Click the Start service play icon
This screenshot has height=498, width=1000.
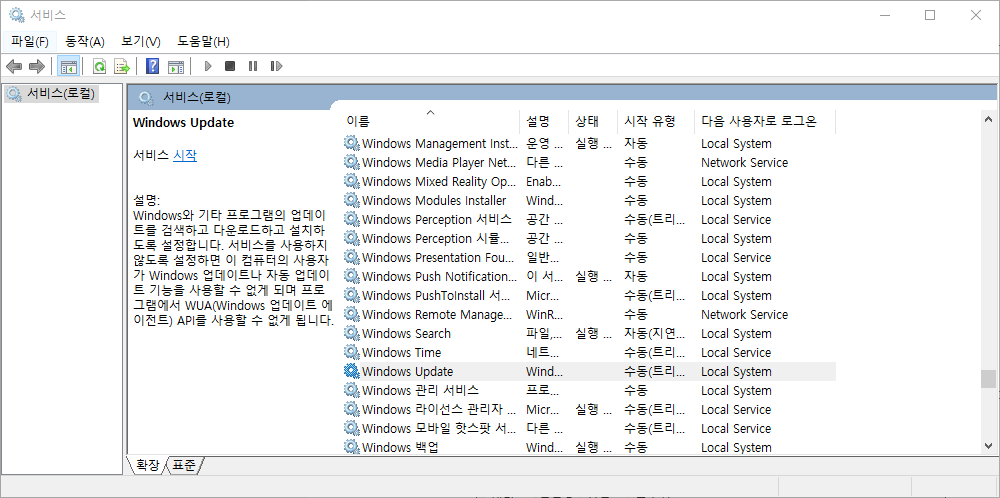207,66
